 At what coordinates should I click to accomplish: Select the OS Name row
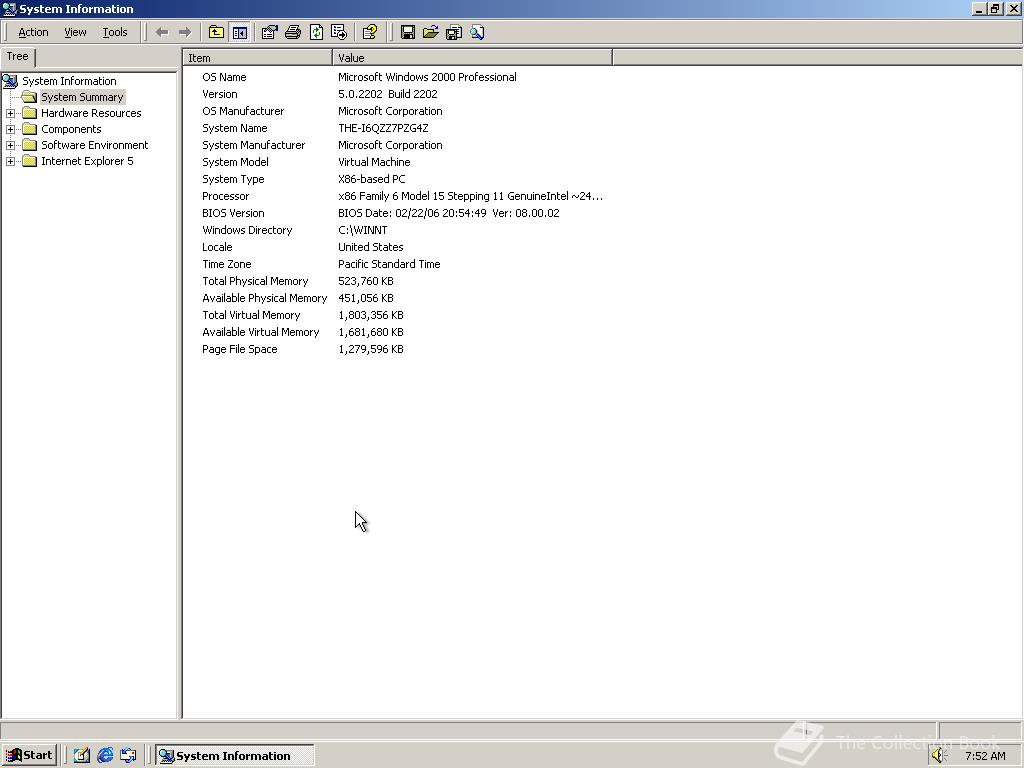tap(397, 77)
